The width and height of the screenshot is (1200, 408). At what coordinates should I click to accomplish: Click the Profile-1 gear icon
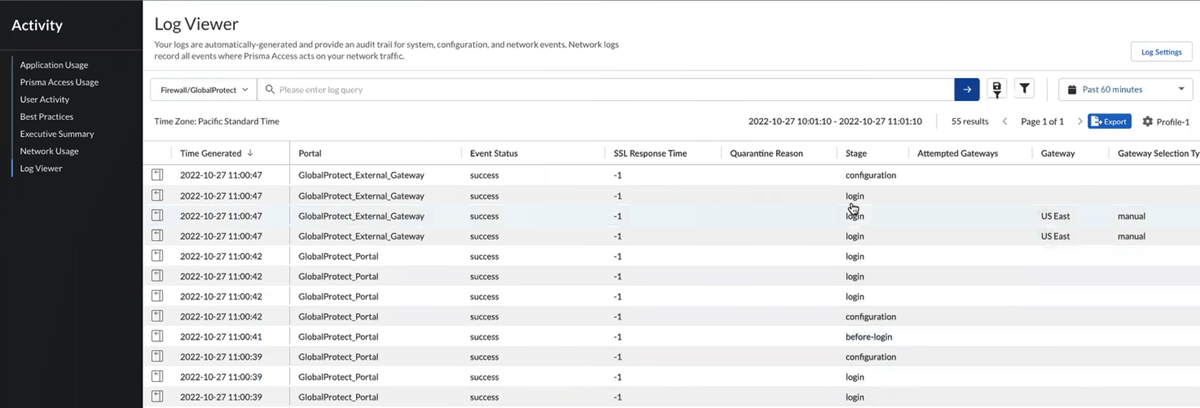pos(1147,122)
